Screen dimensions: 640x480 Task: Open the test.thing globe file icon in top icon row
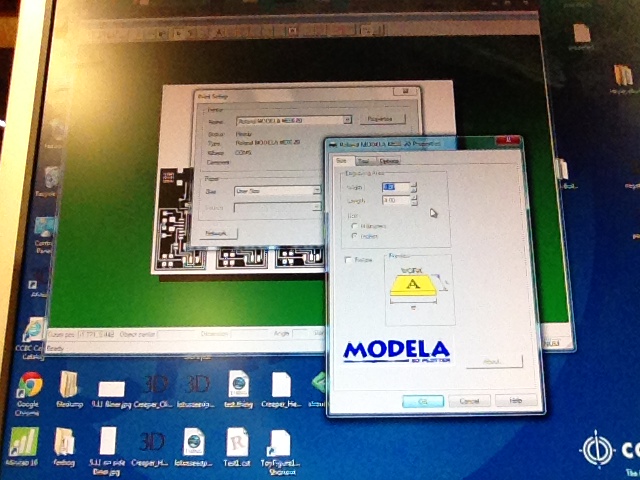point(239,384)
